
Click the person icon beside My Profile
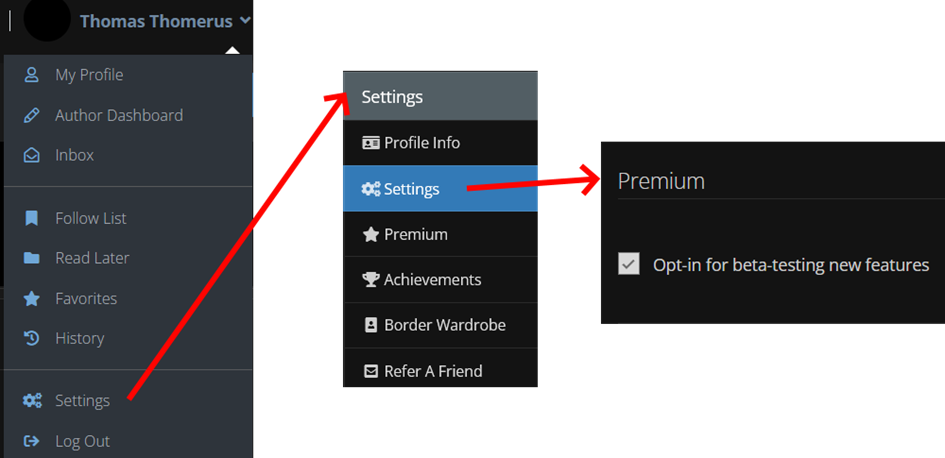31,75
